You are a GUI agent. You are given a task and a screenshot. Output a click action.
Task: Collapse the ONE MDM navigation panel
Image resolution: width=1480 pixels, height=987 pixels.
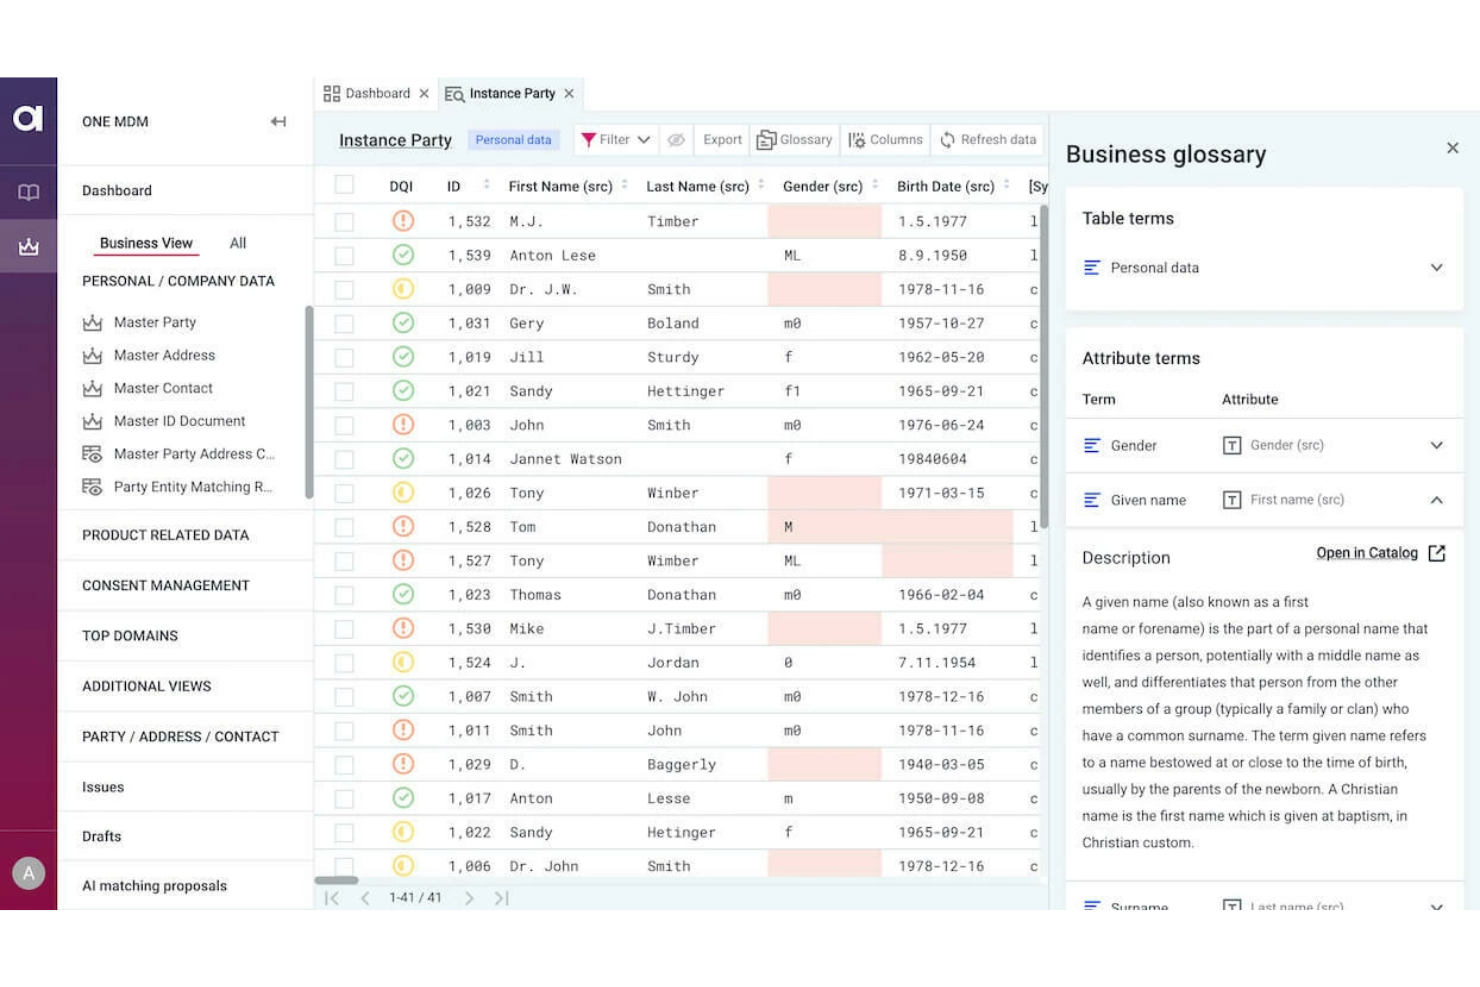click(278, 122)
